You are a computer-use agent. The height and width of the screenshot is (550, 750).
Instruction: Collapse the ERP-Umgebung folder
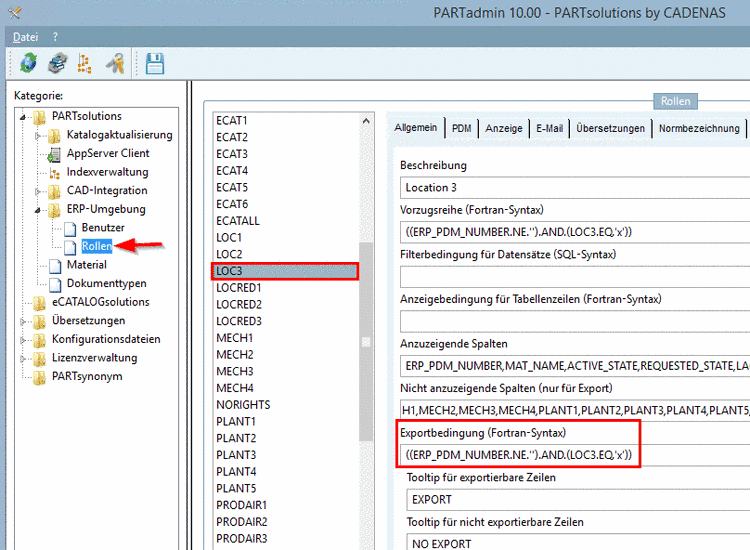tap(38, 210)
